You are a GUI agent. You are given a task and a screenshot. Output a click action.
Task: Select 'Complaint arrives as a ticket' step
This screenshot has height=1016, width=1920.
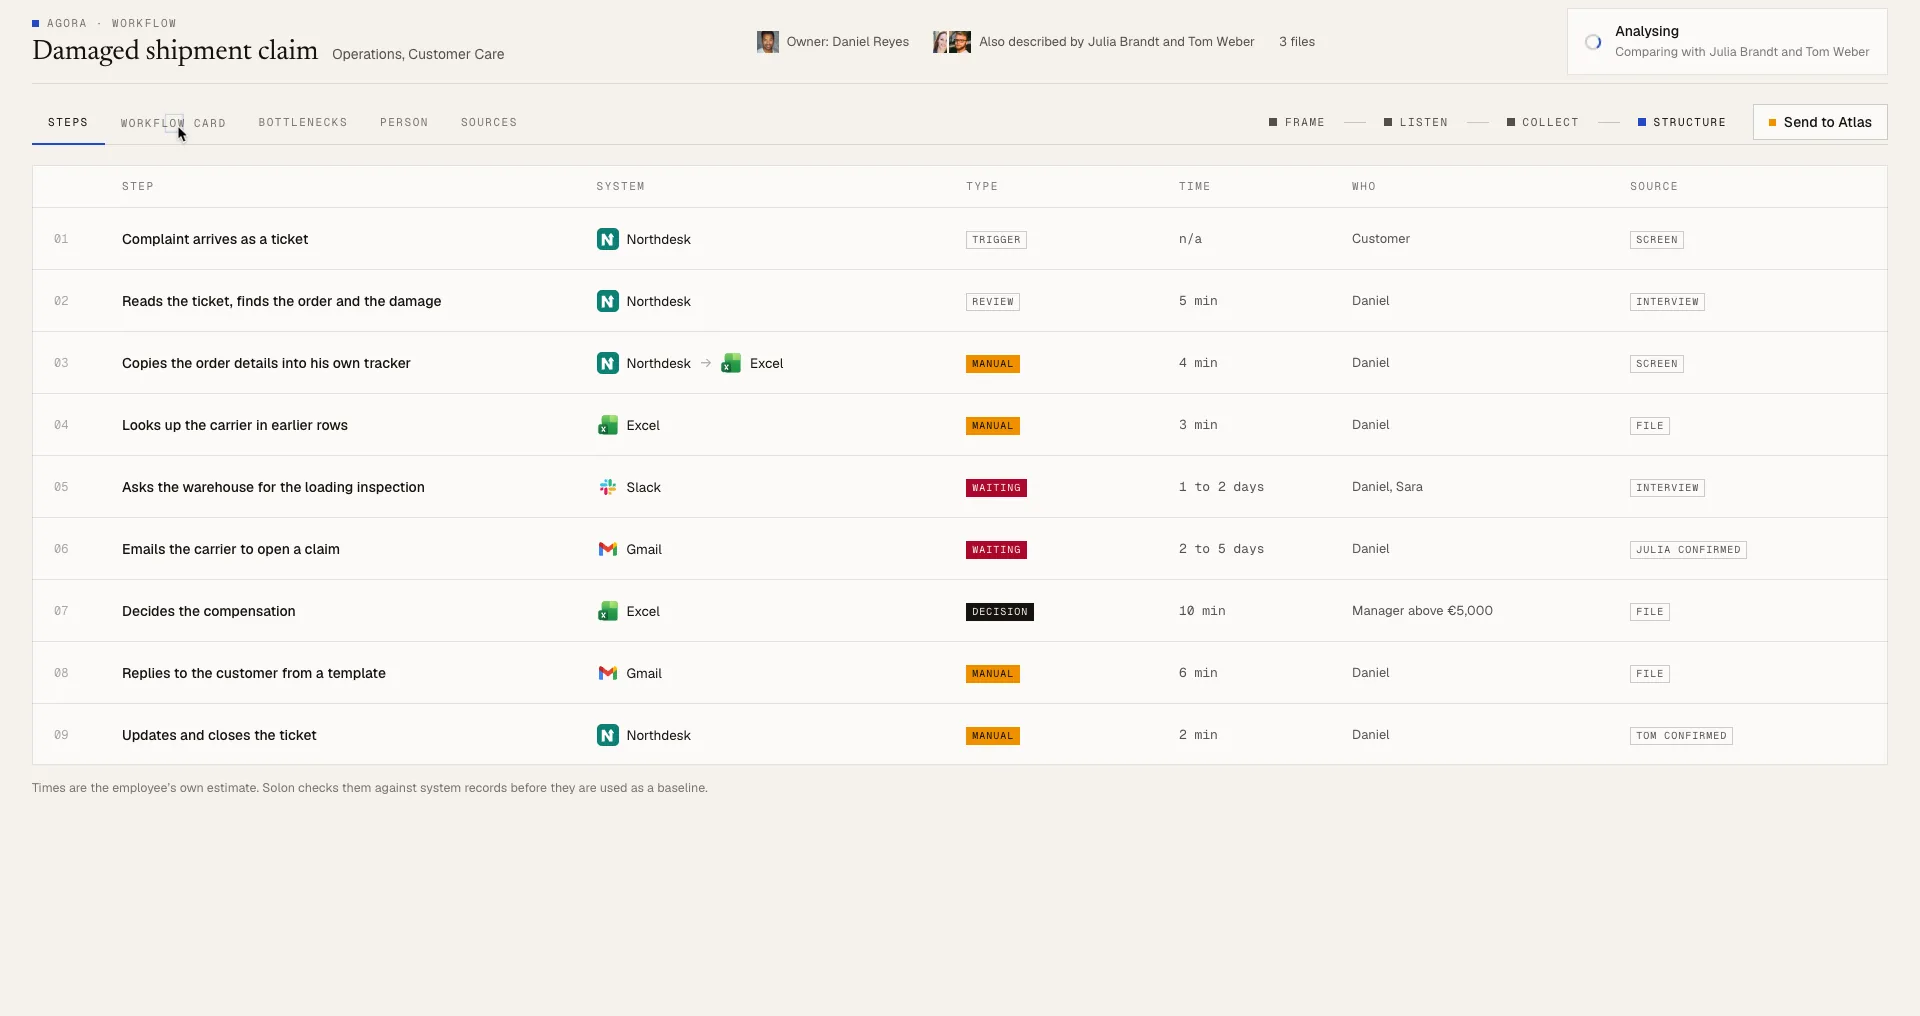(x=215, y=239)
